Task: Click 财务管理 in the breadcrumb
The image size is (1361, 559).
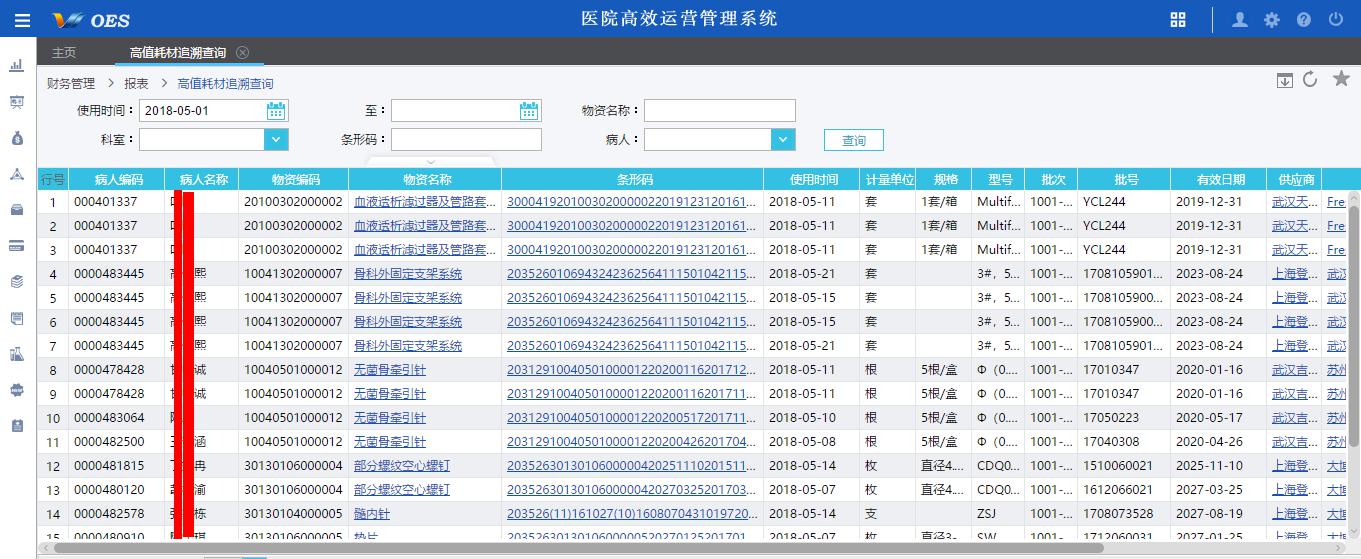Action: [71, 84]
